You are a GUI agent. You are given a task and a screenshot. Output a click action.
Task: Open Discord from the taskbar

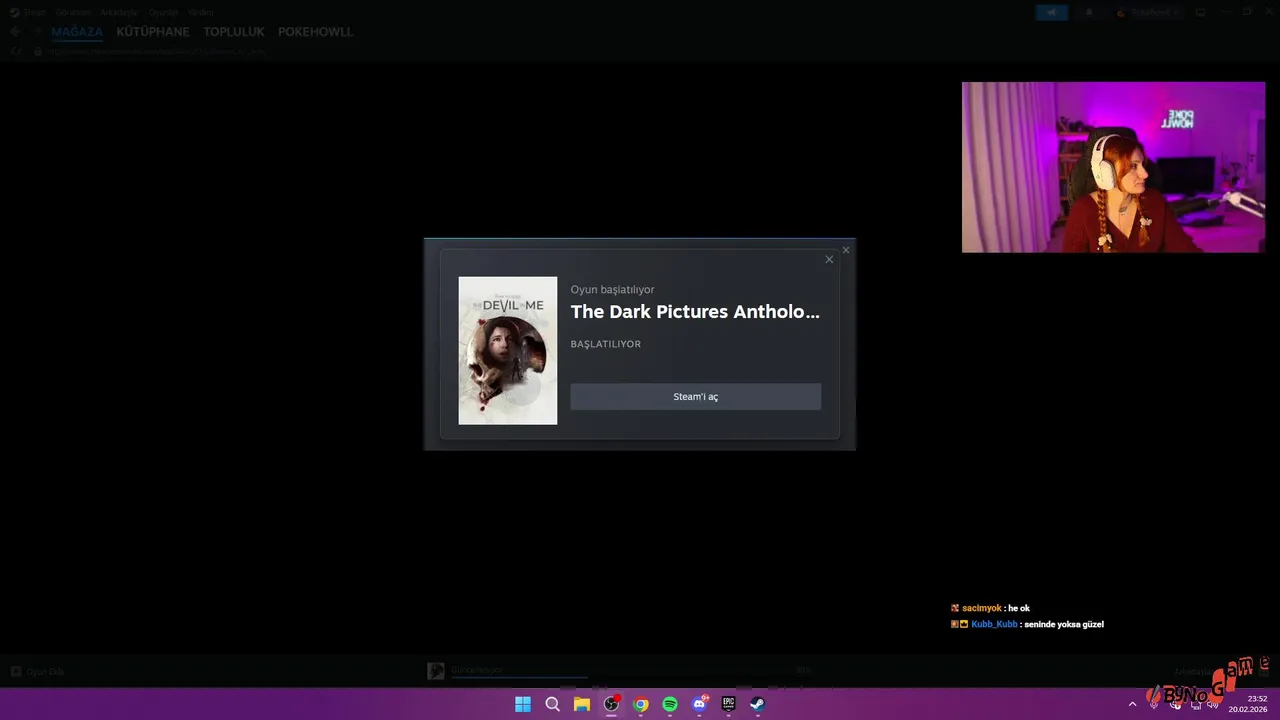(699, 704)
